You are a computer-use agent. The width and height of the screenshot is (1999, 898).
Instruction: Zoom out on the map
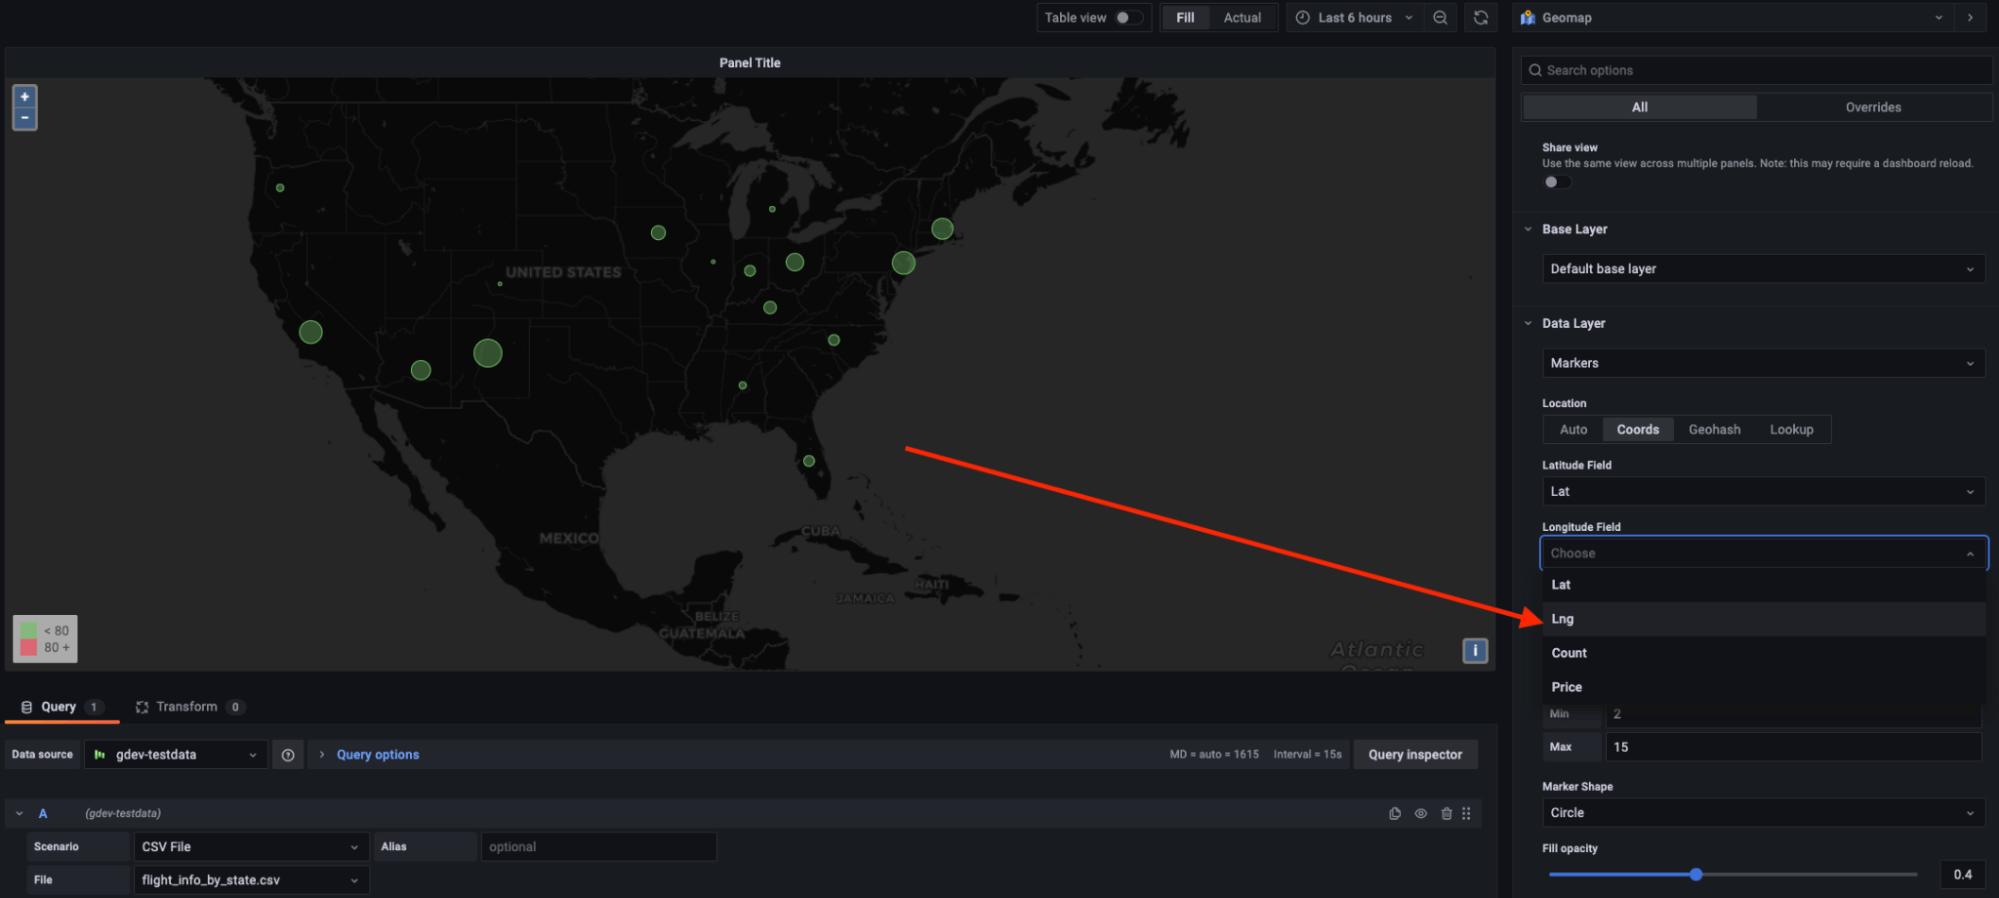coord(25,118)
